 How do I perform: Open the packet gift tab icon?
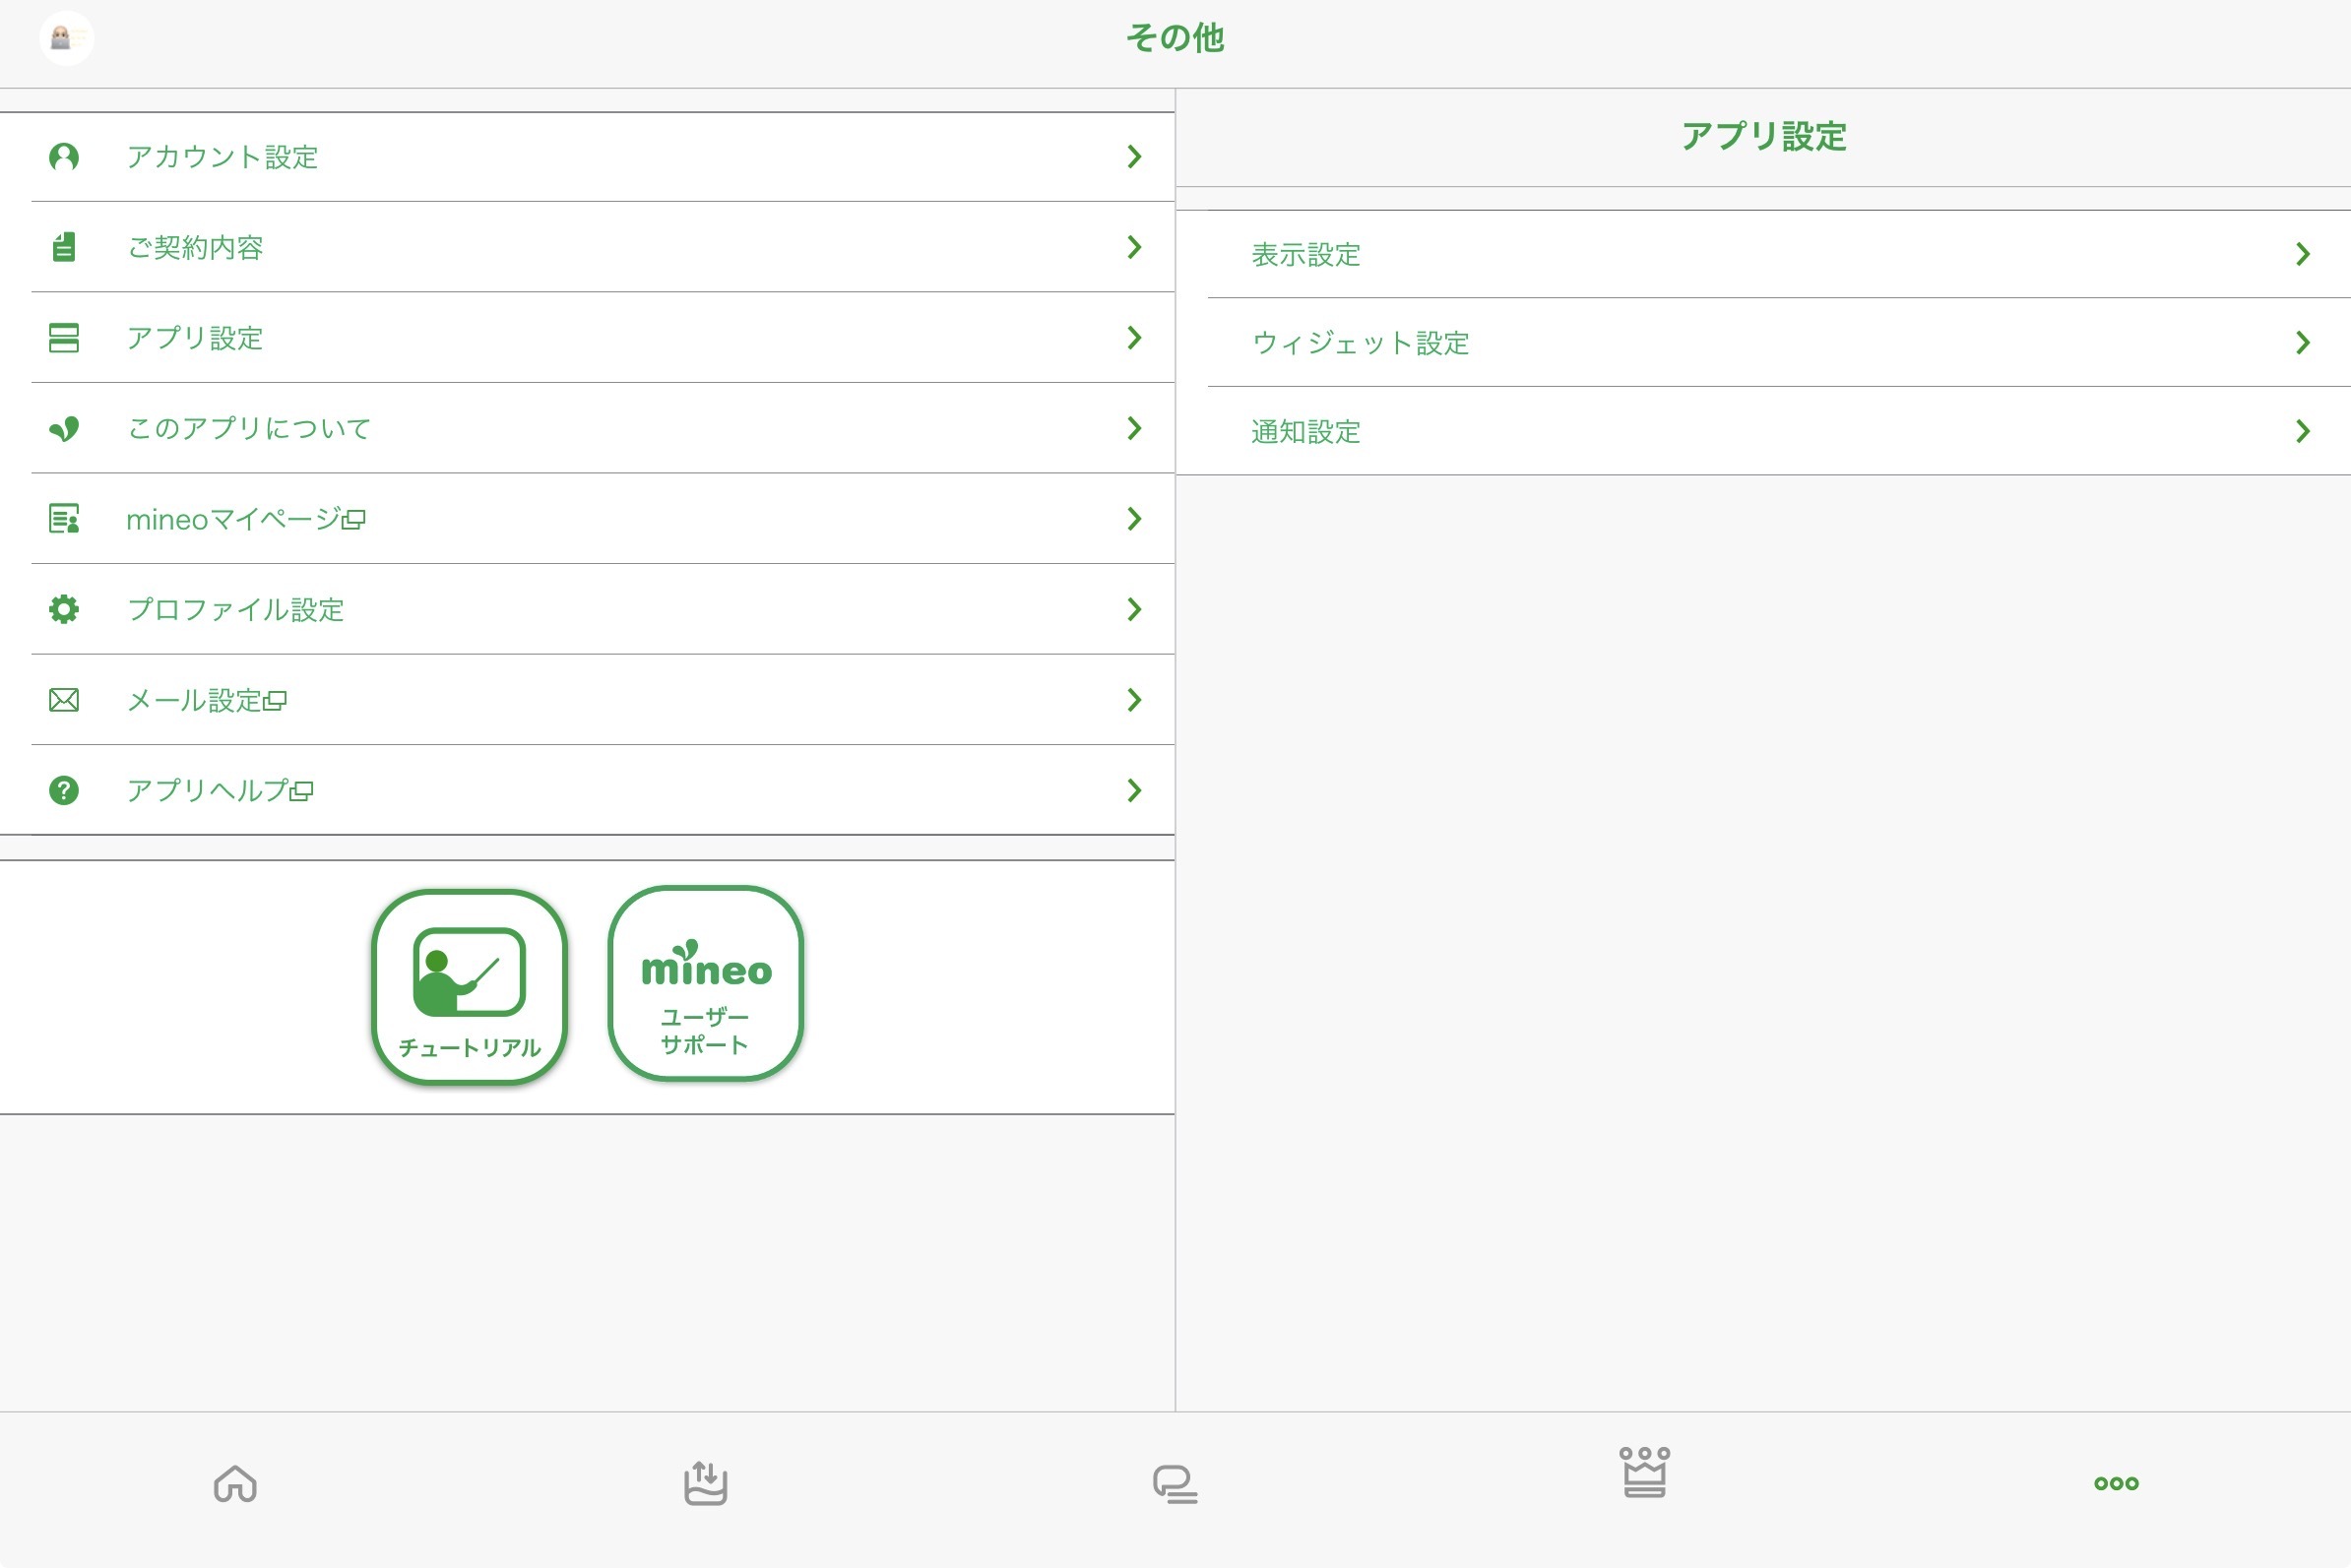pyautogui.click(x=705, y=1483)
